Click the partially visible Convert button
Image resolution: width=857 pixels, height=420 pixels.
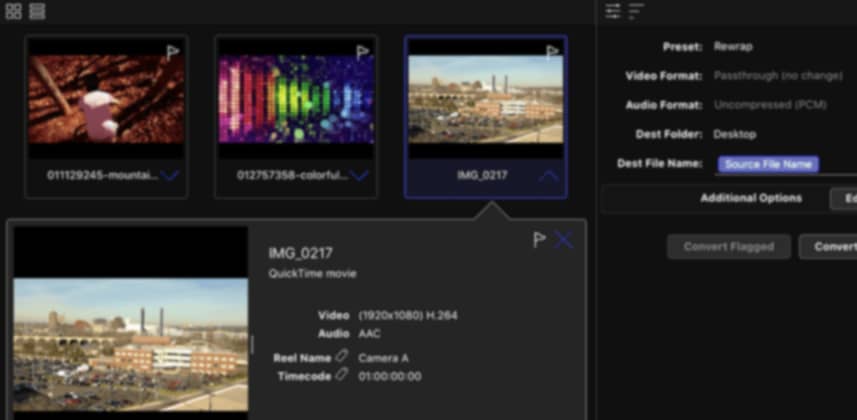pos(828,247)
